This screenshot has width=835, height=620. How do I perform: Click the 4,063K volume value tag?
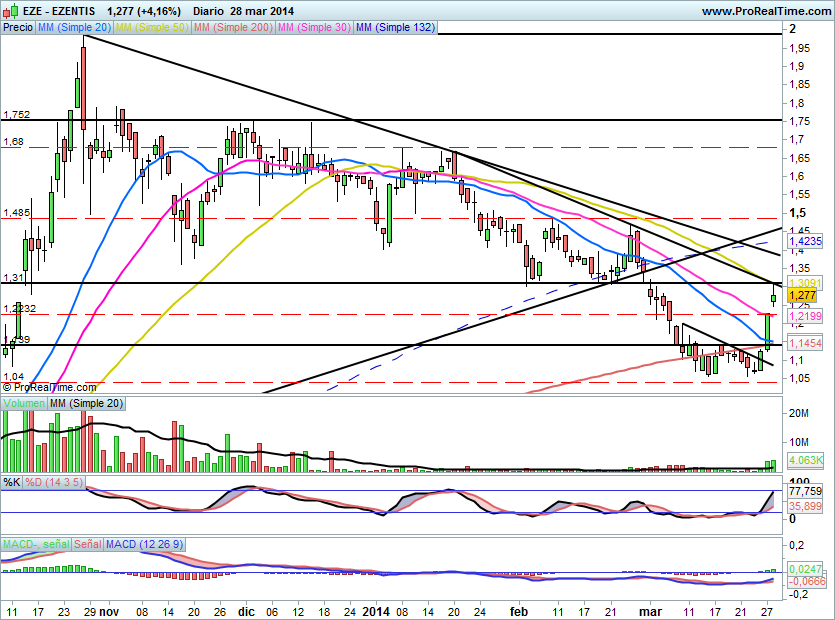tap(805, 460)
